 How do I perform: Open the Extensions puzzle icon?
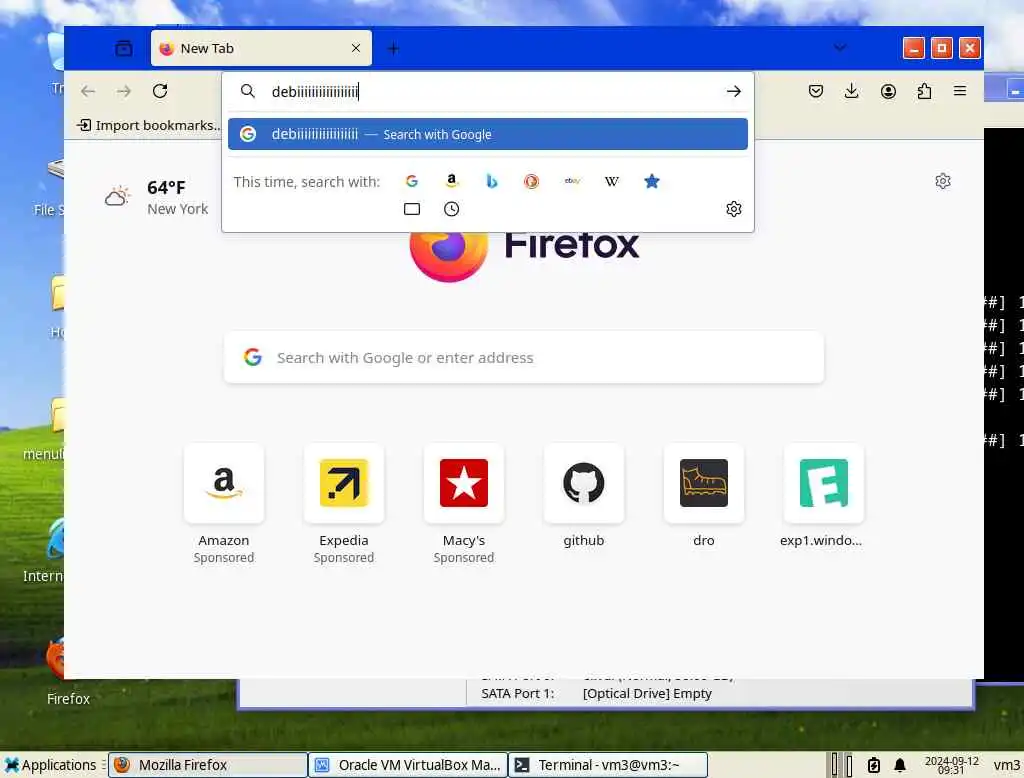pyautogui.click(x=924, y=91)
